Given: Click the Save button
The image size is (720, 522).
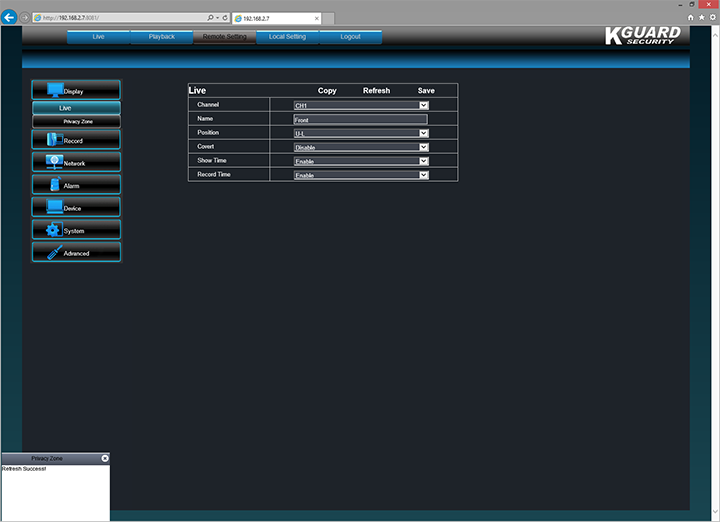Looking at the screenshot, I should [426, 91].
